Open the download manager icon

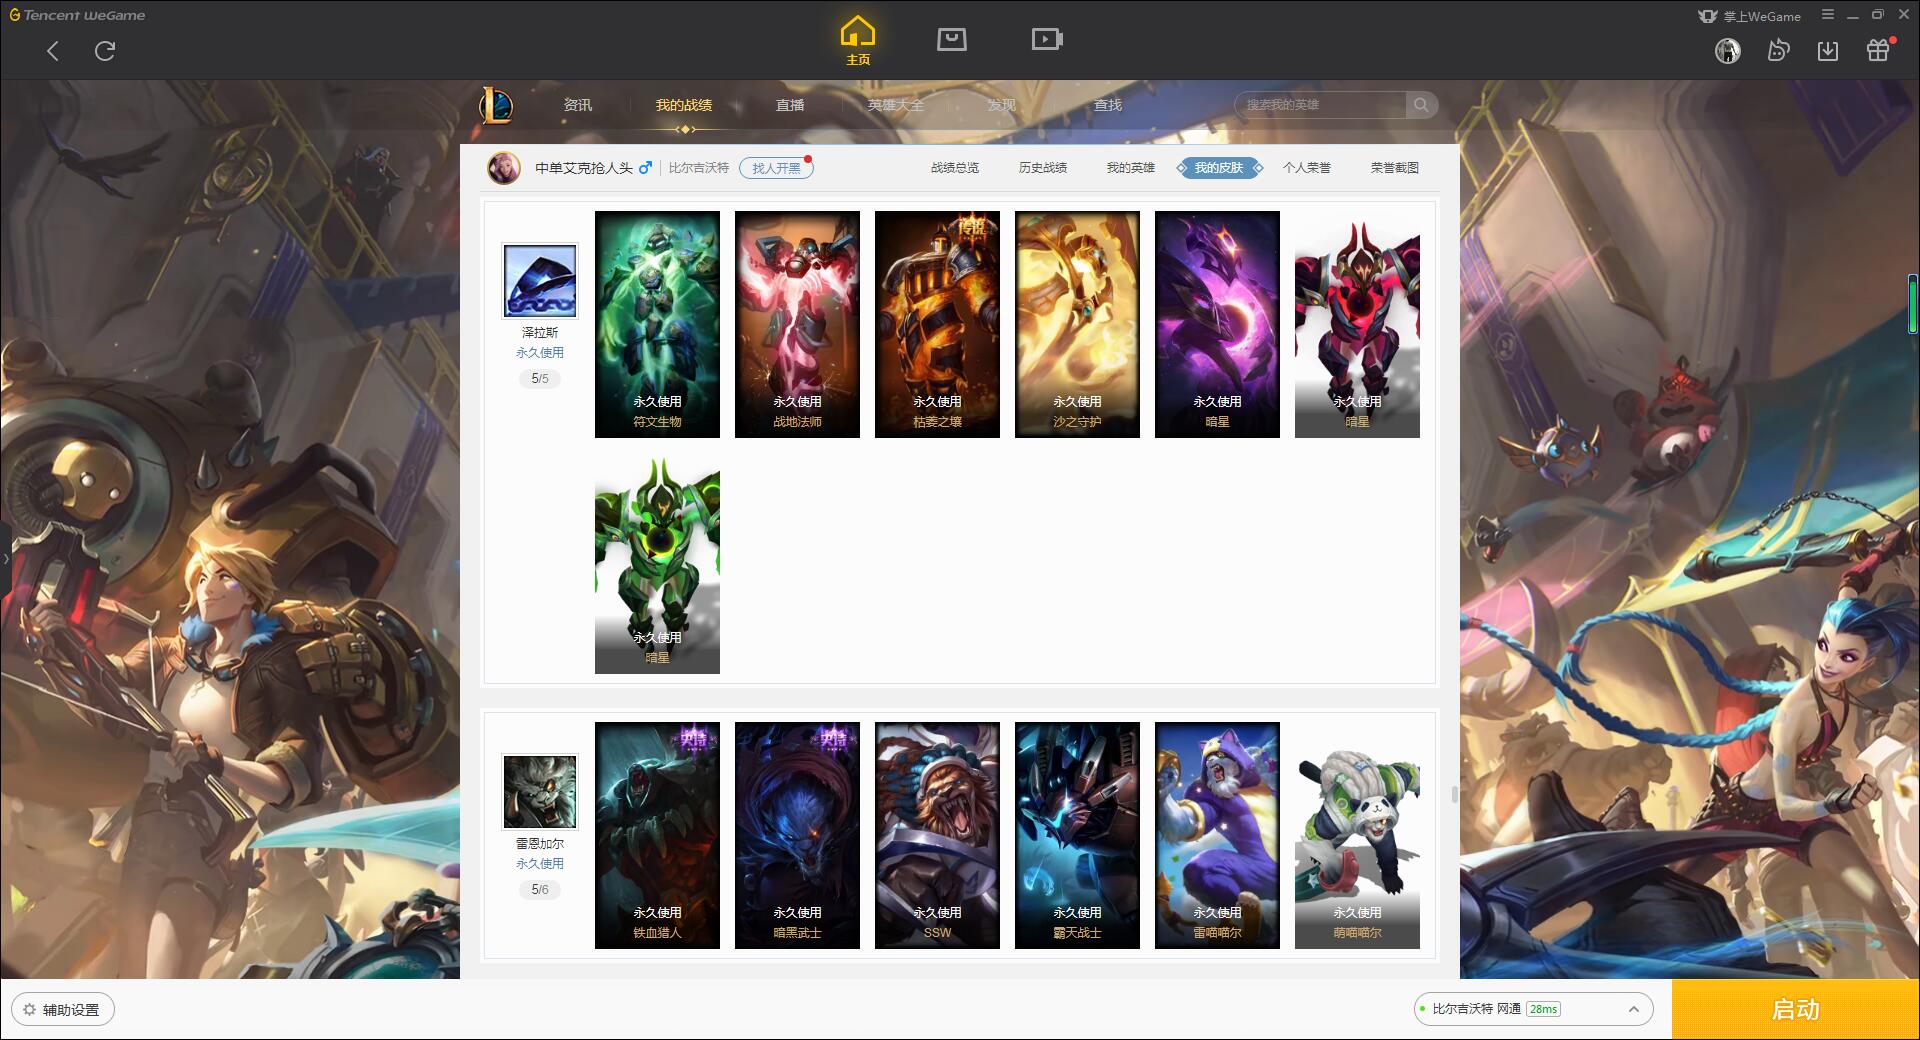[1828, 51]
